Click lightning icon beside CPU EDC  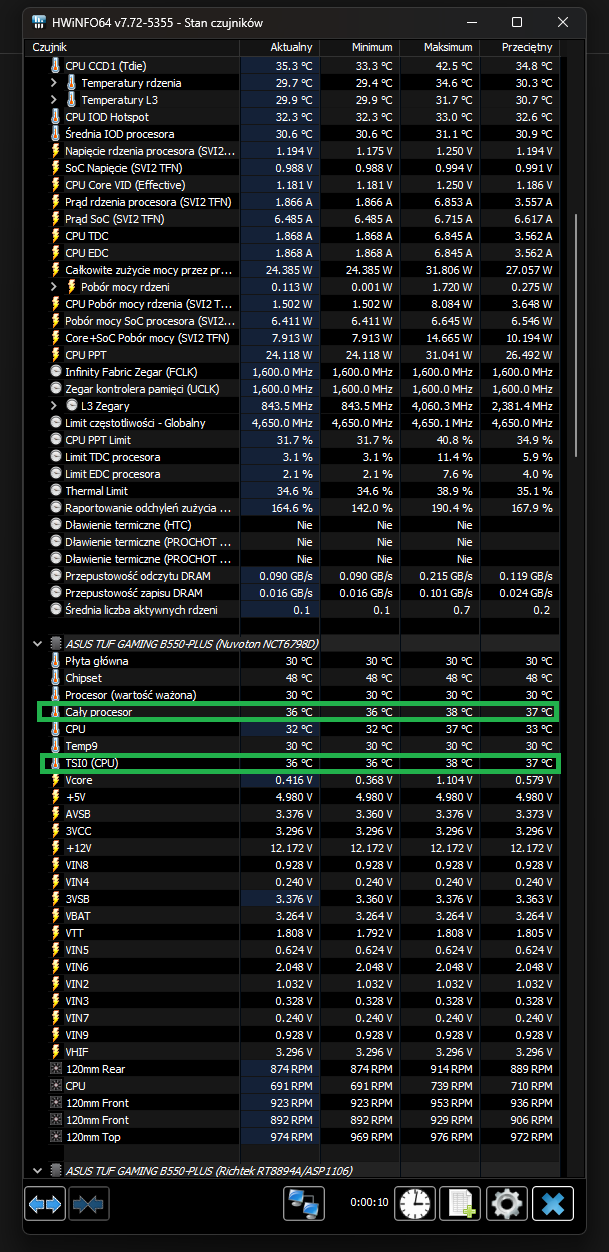click(x=56, y=253)
